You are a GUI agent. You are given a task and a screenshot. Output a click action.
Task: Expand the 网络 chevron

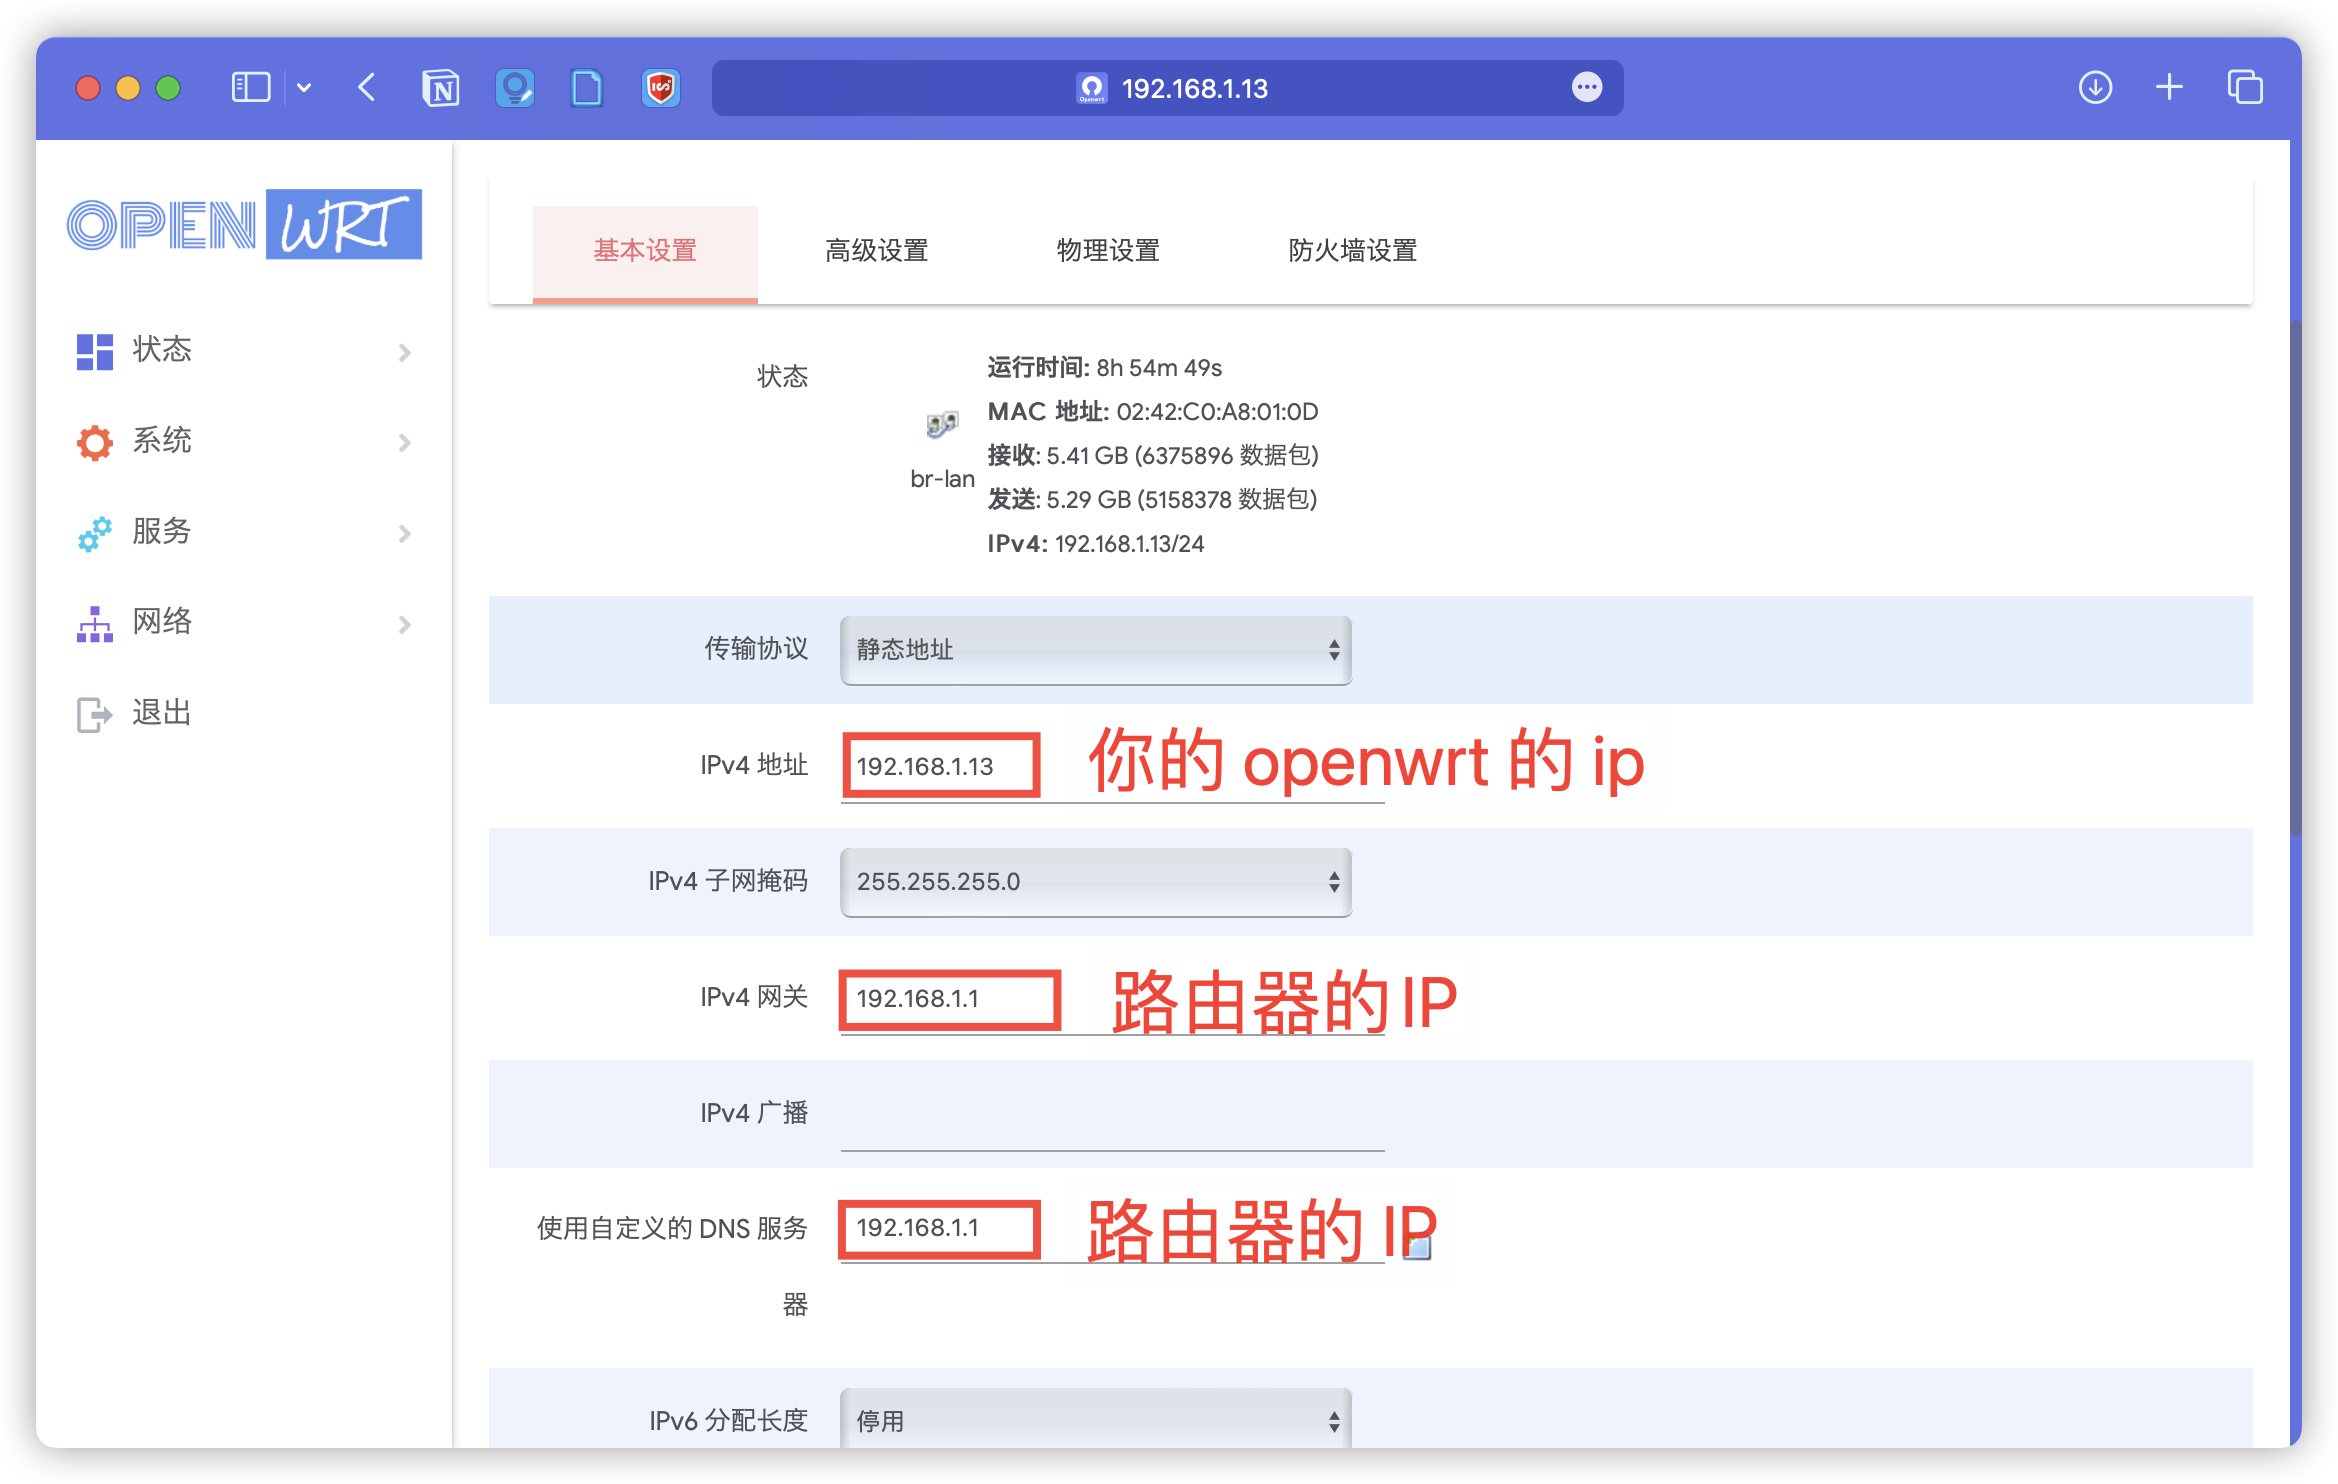click(405, 624)
